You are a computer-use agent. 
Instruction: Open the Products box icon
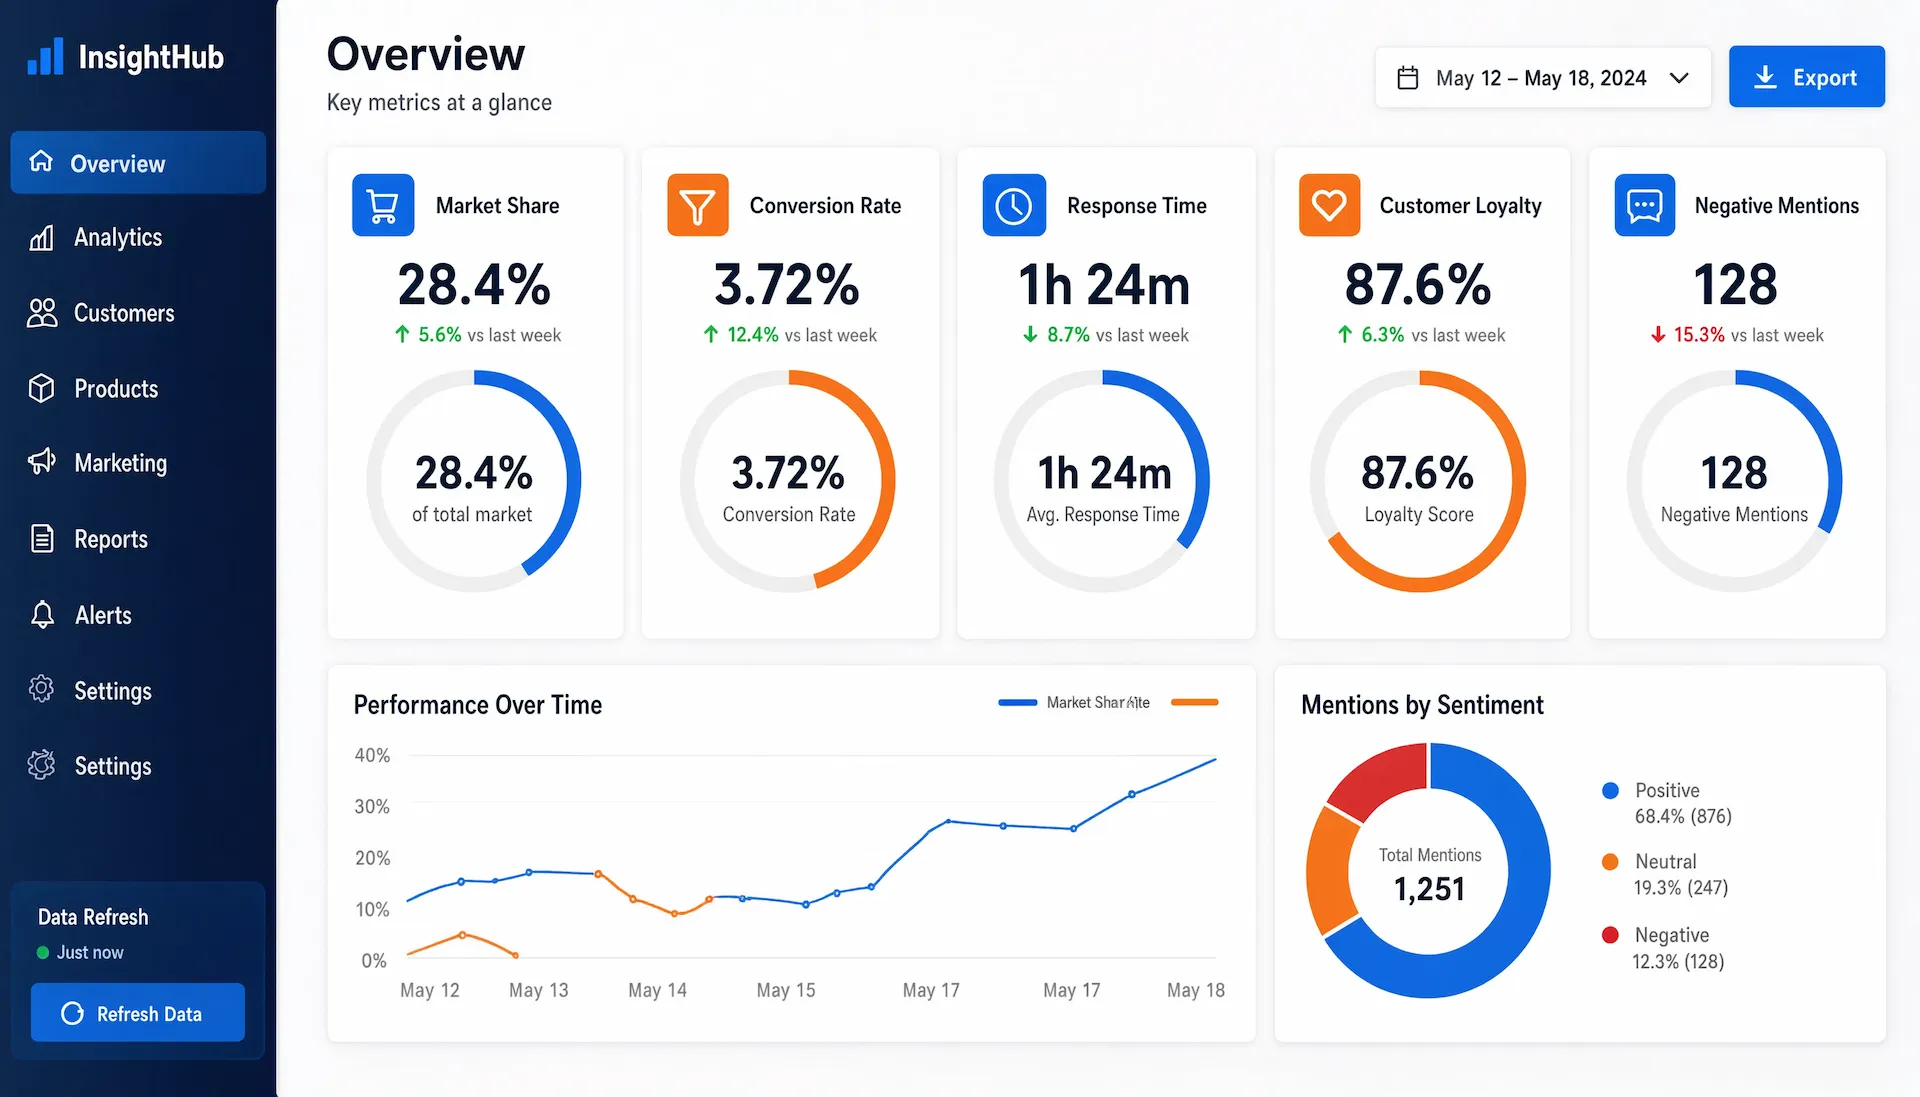(41, 388)
